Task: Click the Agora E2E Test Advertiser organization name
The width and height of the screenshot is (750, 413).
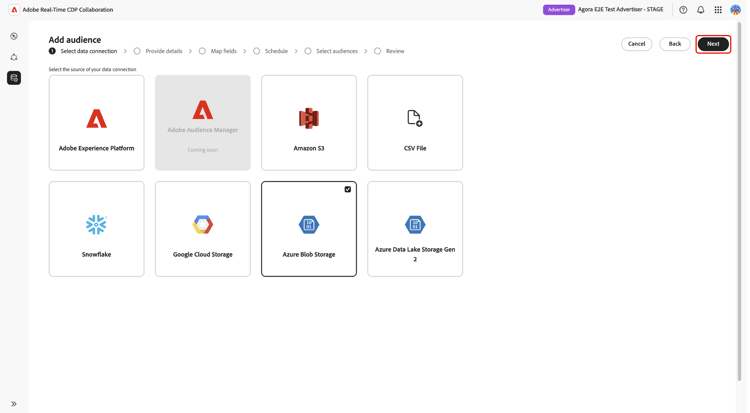Action: (620, 10)
